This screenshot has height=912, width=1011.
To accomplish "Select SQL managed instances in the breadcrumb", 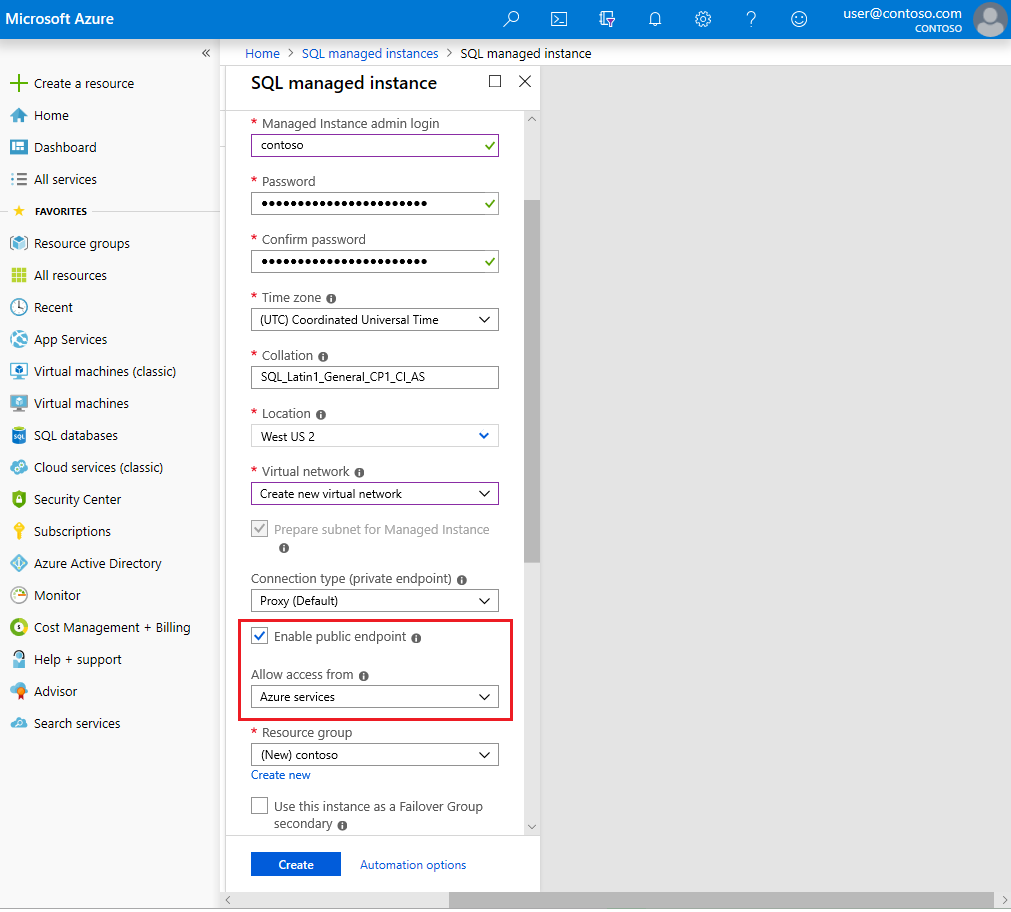I will pos(370,53).
